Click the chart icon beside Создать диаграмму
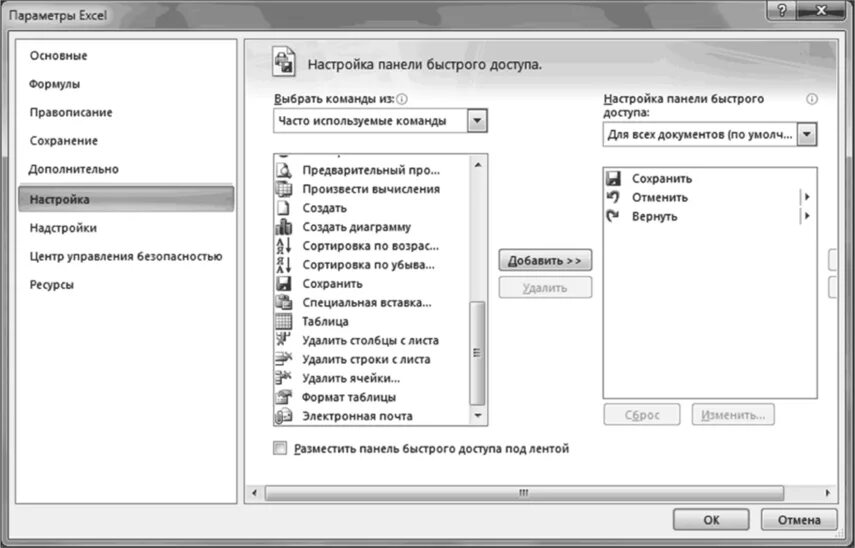This screenshot has height=548, width=855. [284, 227]
